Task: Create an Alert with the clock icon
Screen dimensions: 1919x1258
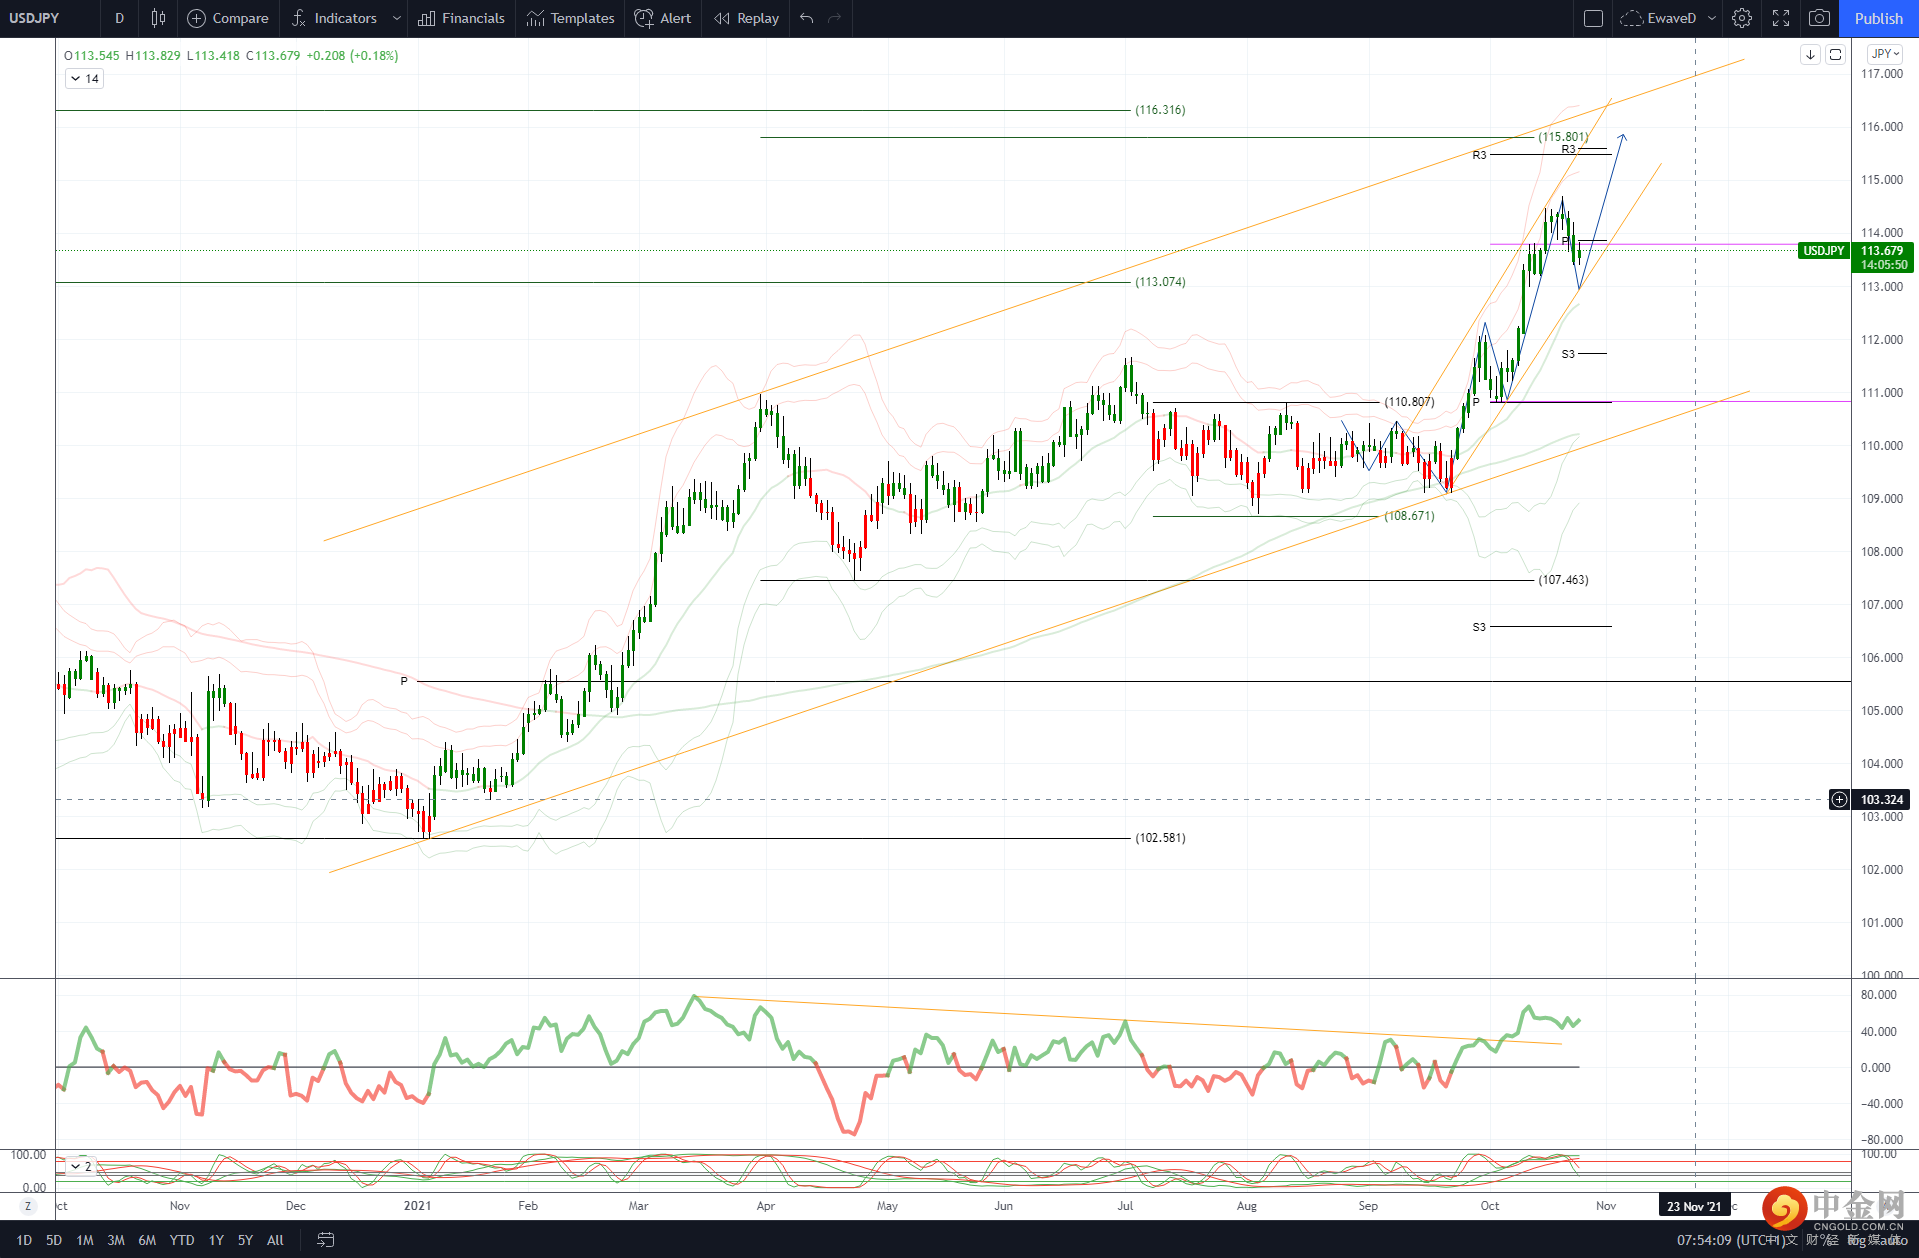Action: tap(663, 18)
